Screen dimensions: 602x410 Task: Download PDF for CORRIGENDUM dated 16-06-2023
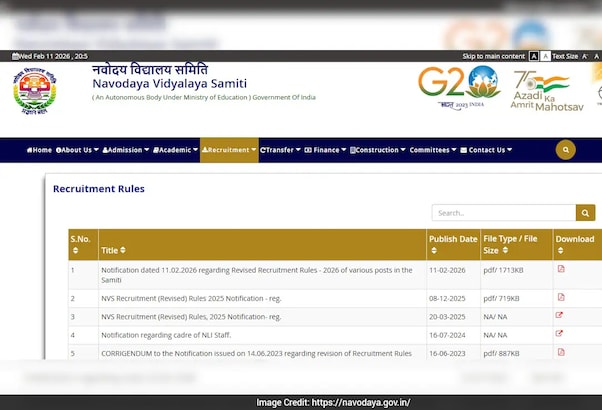[x=561, y=352]
